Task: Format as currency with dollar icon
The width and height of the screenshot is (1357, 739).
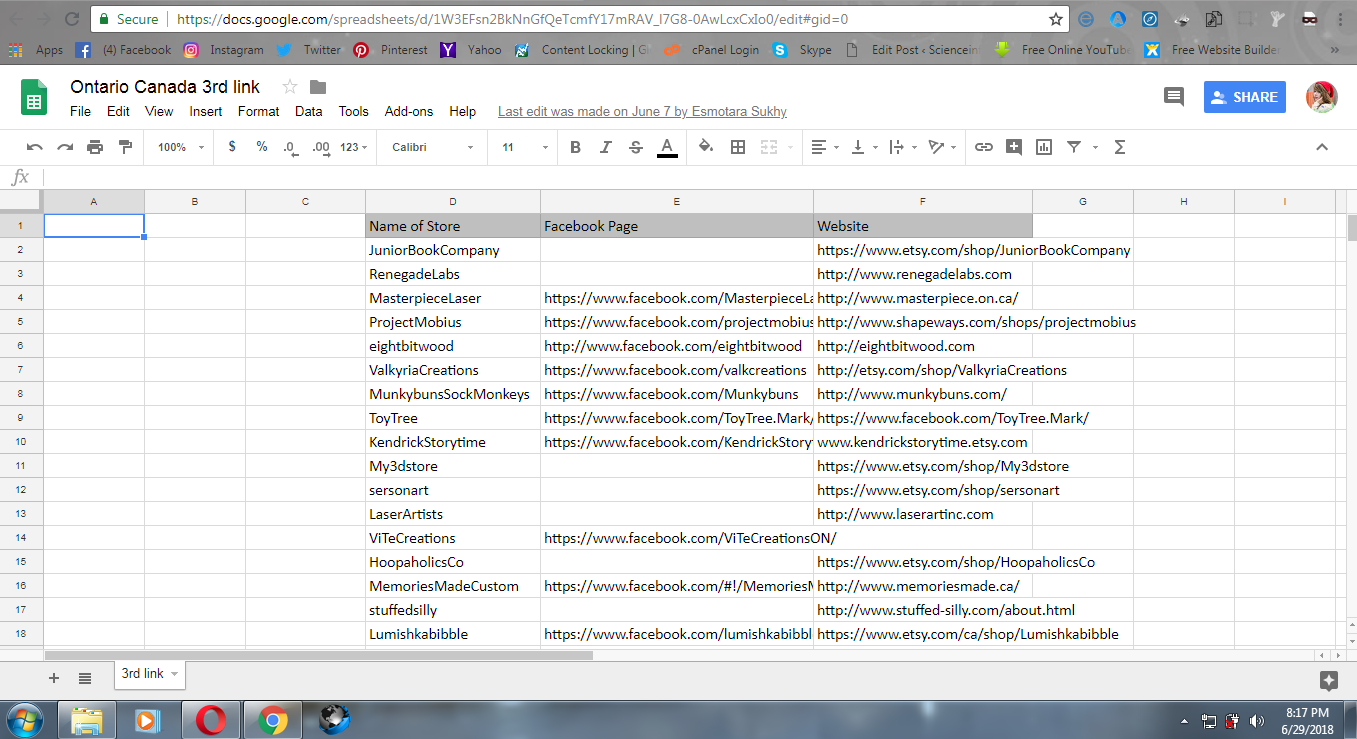Action: click(232, 147)
